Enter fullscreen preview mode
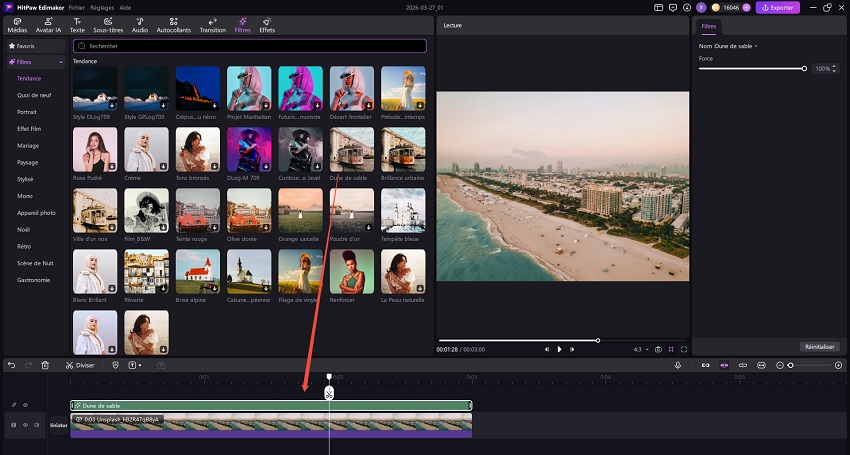 click(684, 349)
